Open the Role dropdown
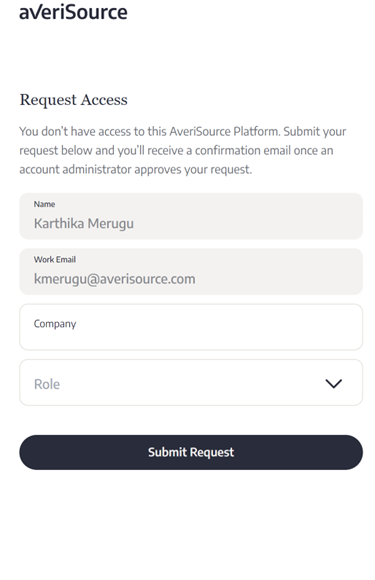The width and height of the screenshot is (375, 580). tap(191, 382)
